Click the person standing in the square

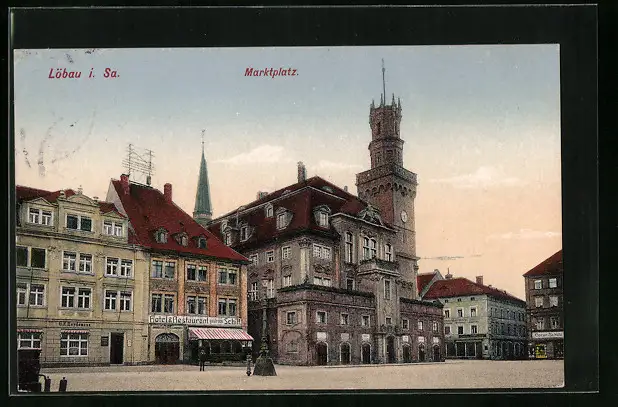(201, 360)
